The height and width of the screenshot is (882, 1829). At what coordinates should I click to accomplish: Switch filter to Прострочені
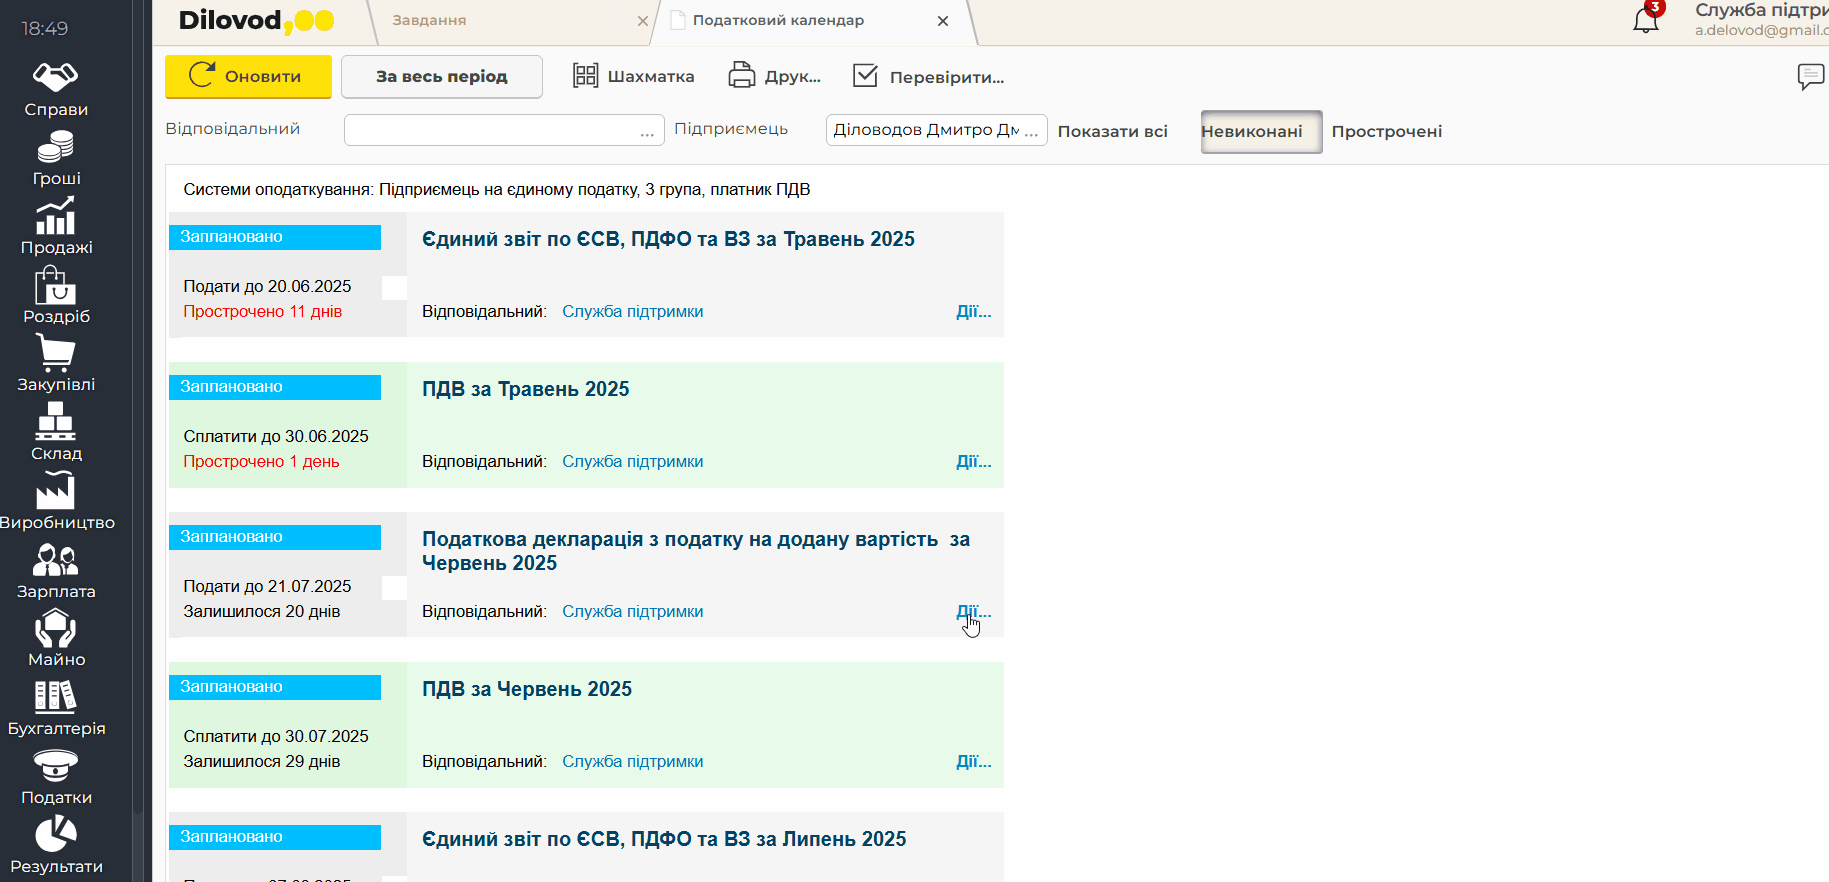click(1386, 132)
